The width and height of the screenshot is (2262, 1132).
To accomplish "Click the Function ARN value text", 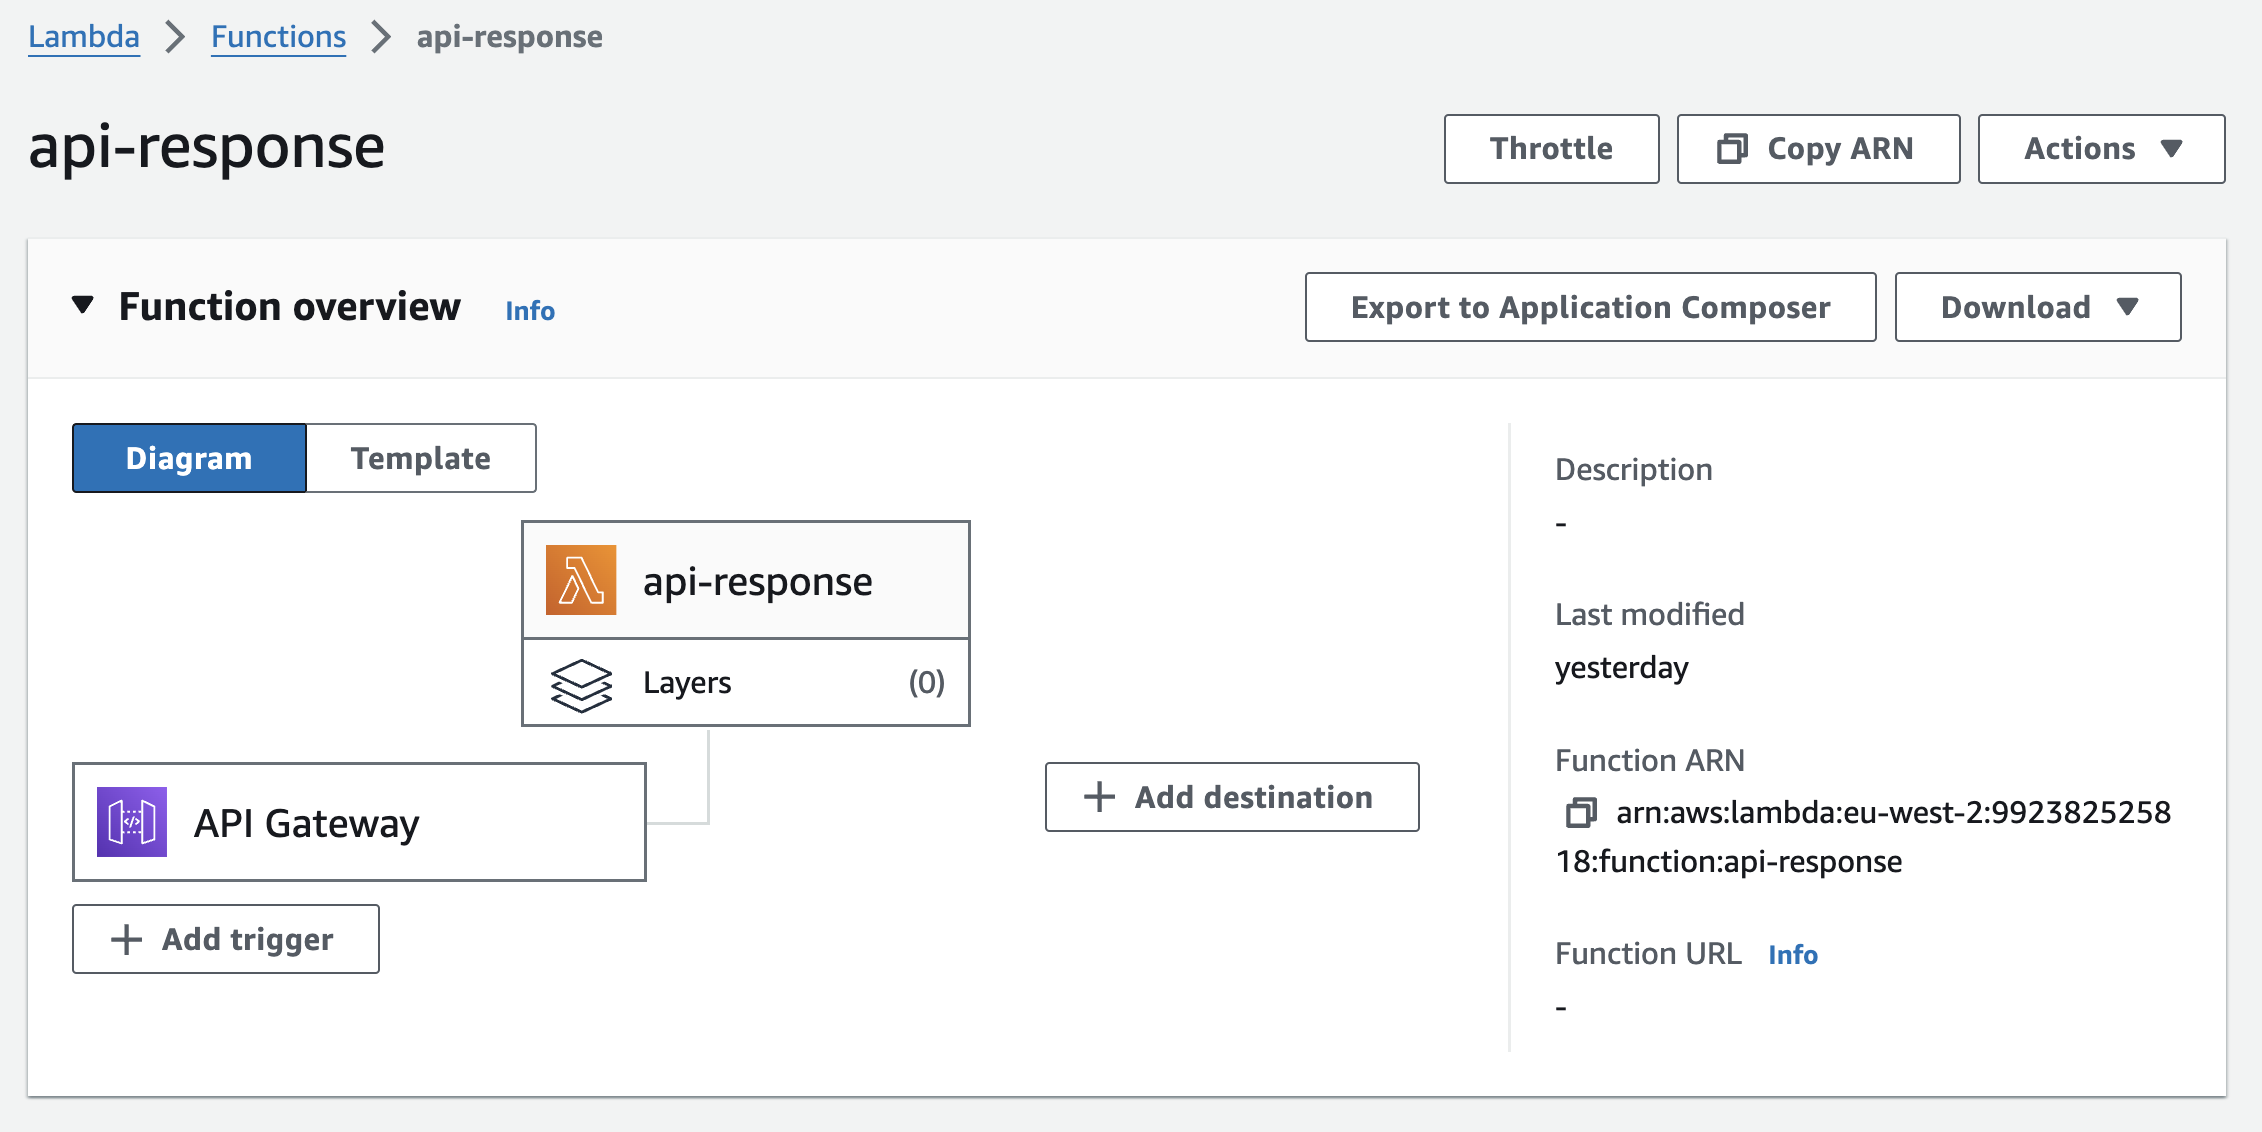I will click(x=1864, y=837).
